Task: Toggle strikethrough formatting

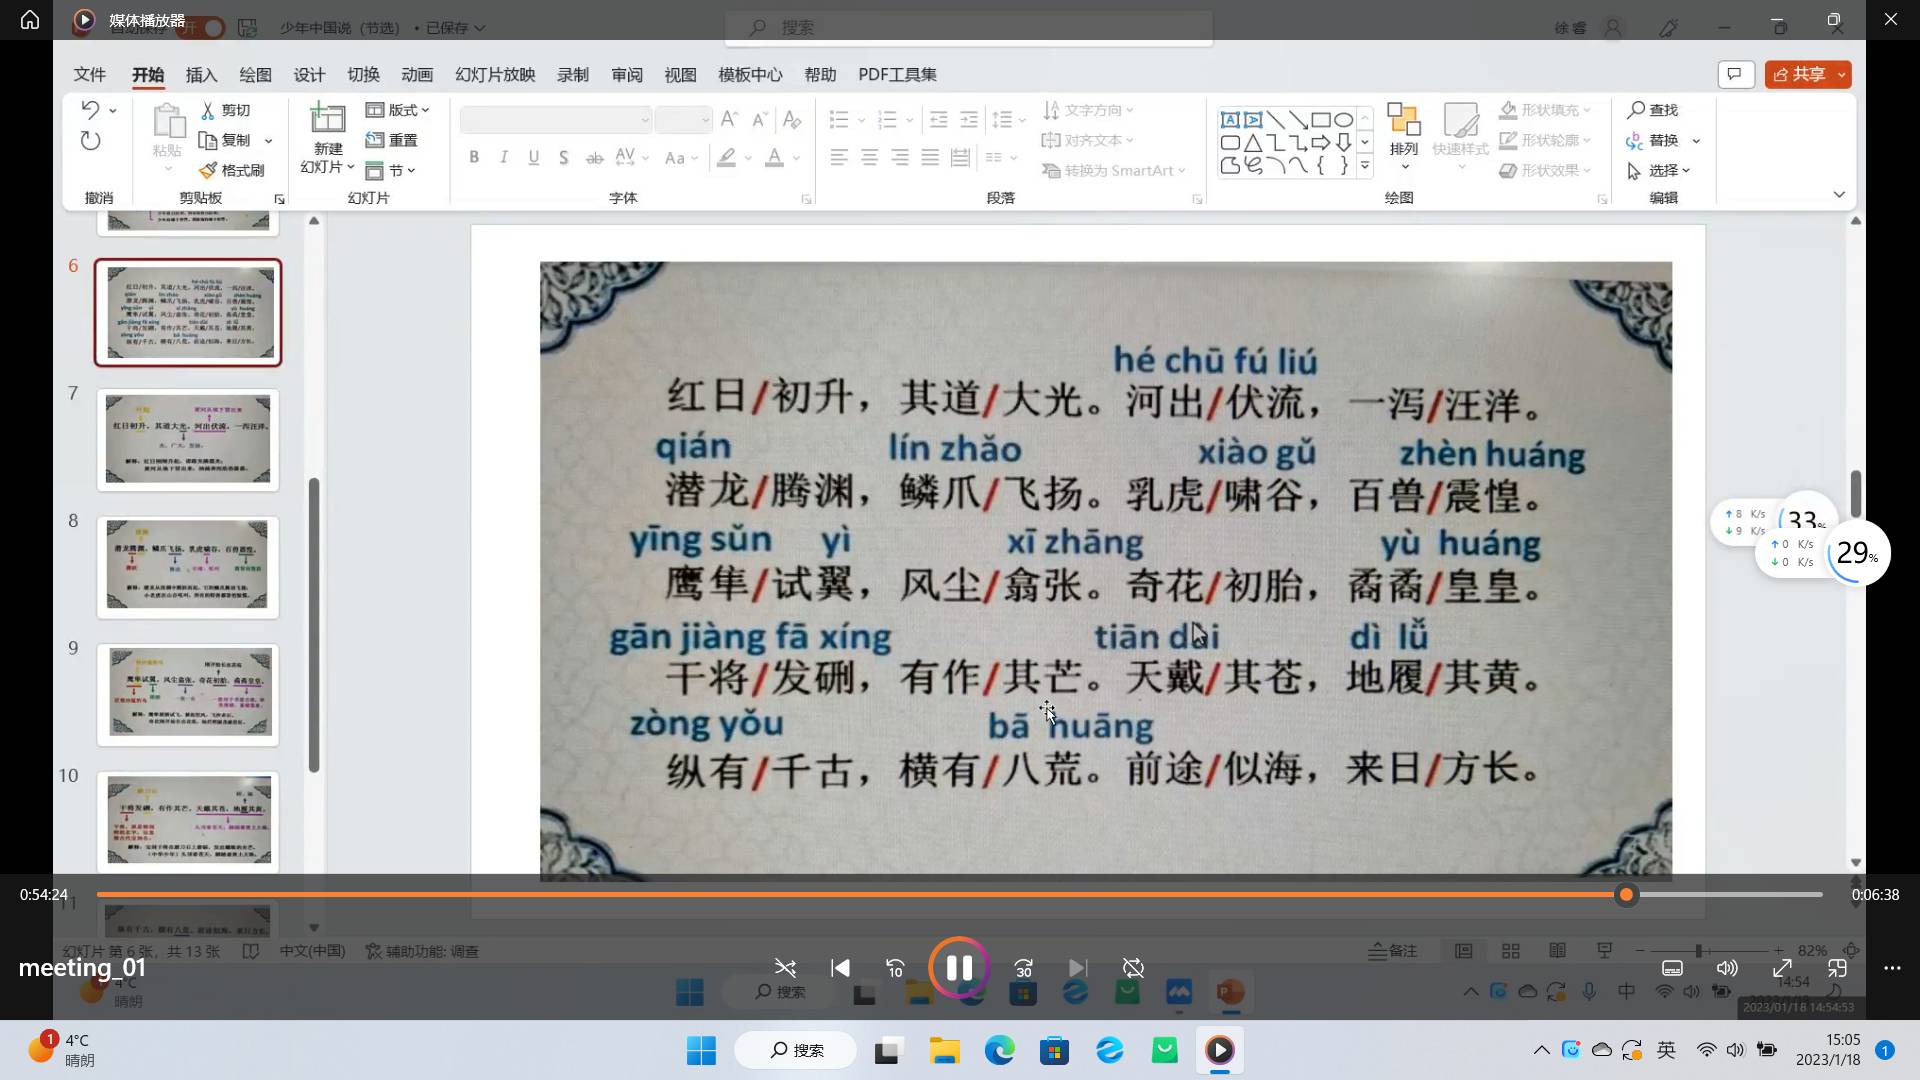Action: pyautogui.click(x=595, y=157)
